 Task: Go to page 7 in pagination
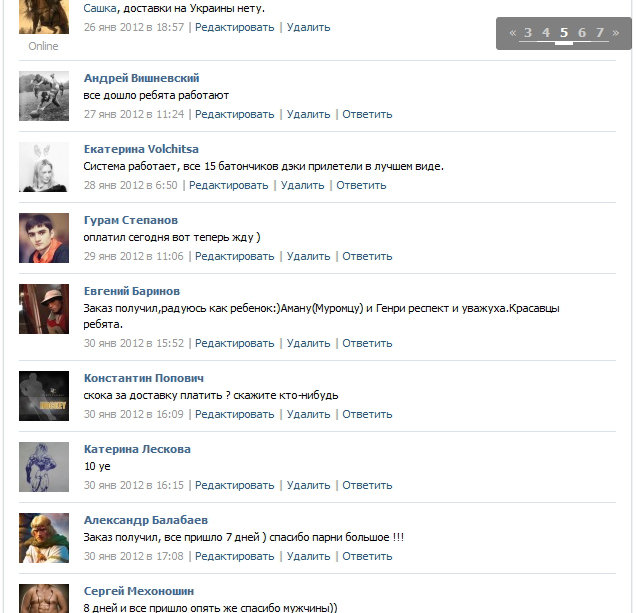[600, 32]
